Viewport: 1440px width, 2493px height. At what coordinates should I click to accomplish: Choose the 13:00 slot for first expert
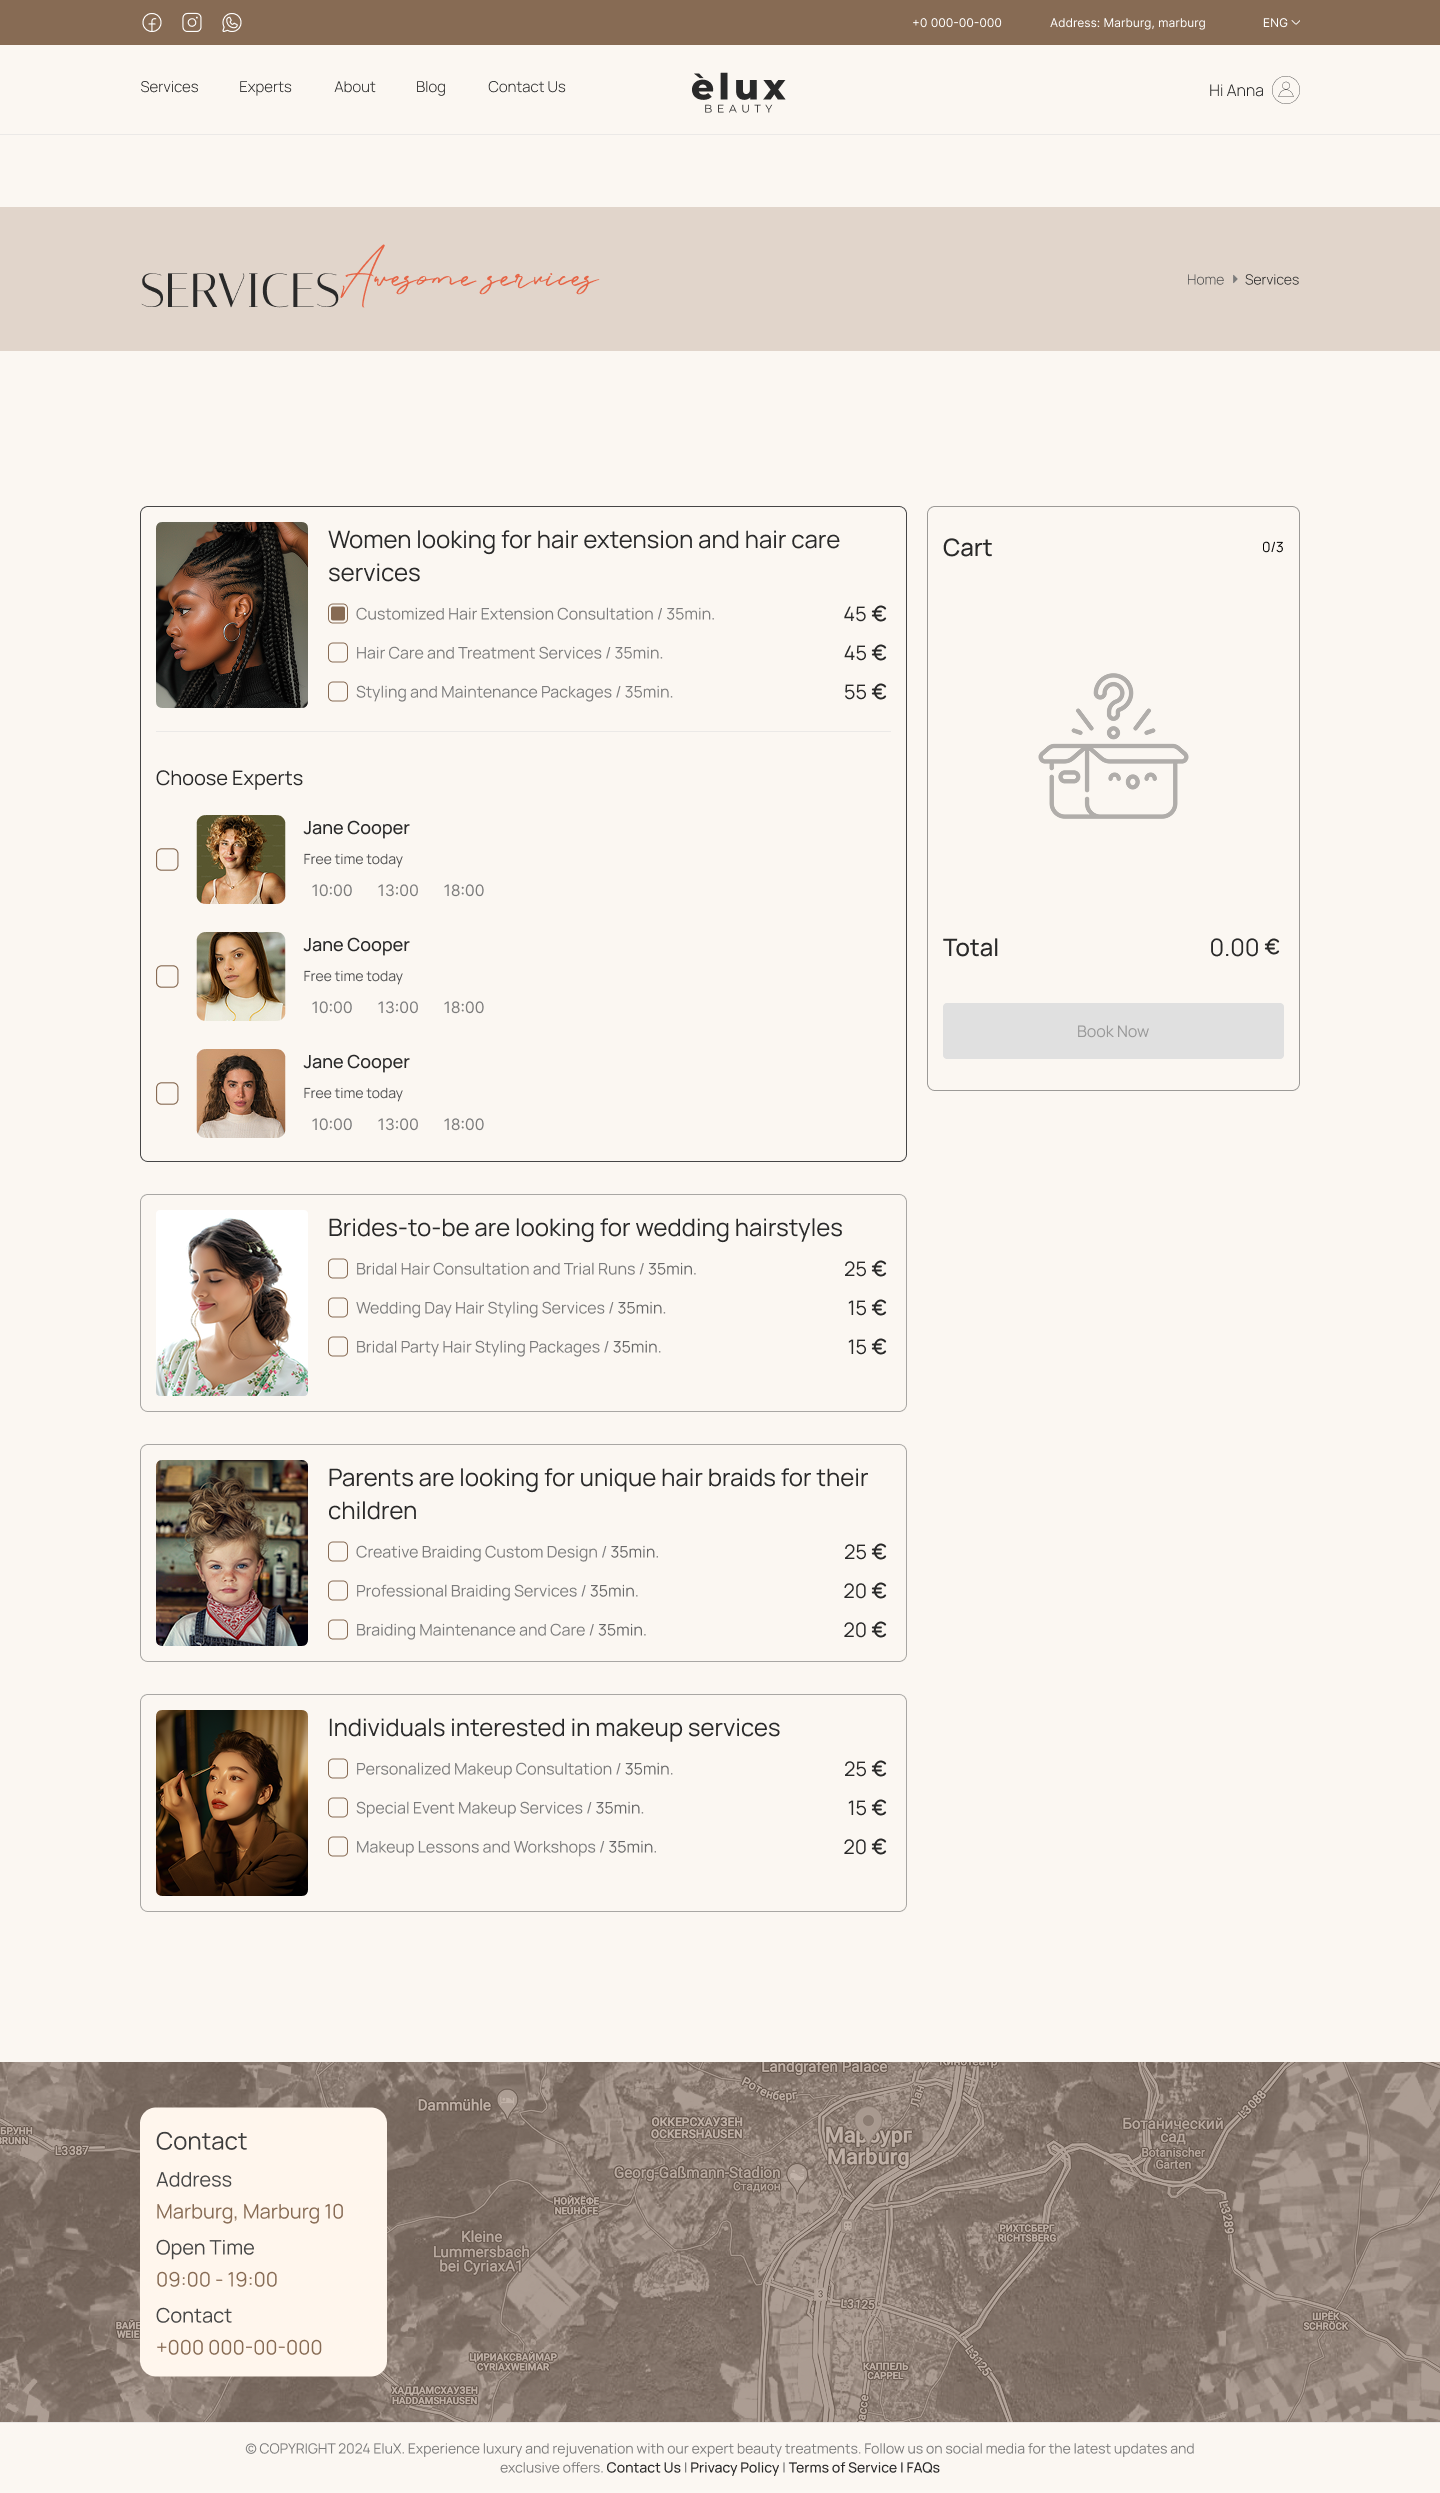[x=398, y=890]
